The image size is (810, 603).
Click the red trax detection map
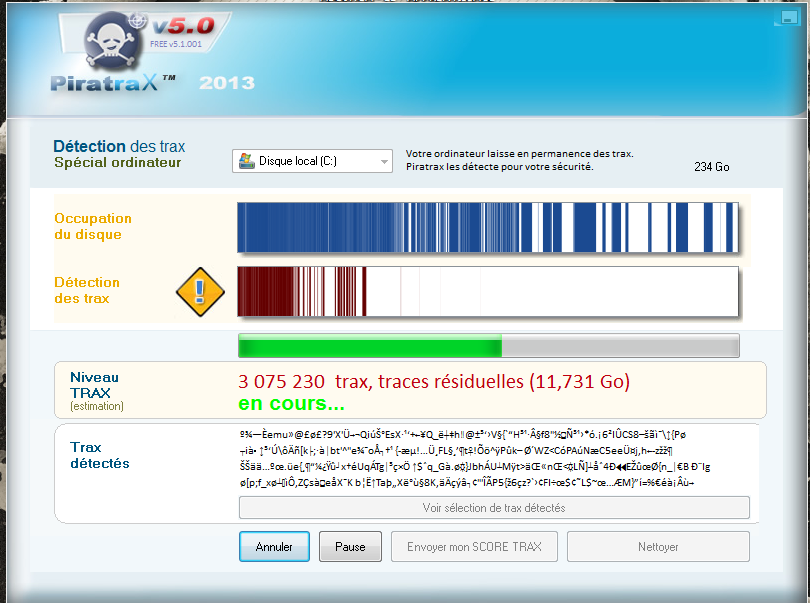(488, 291)
